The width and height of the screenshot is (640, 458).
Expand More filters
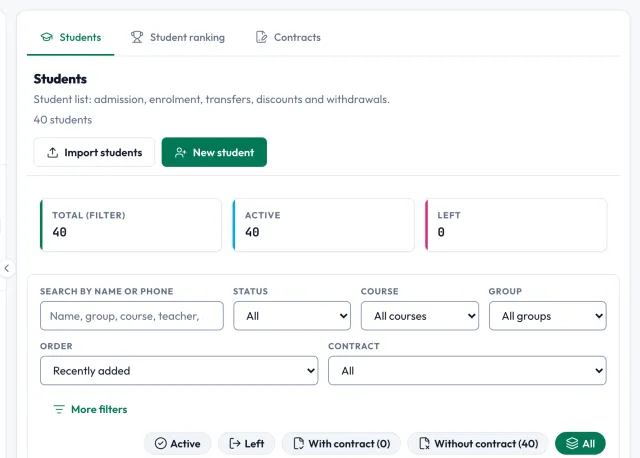[90, 409]
